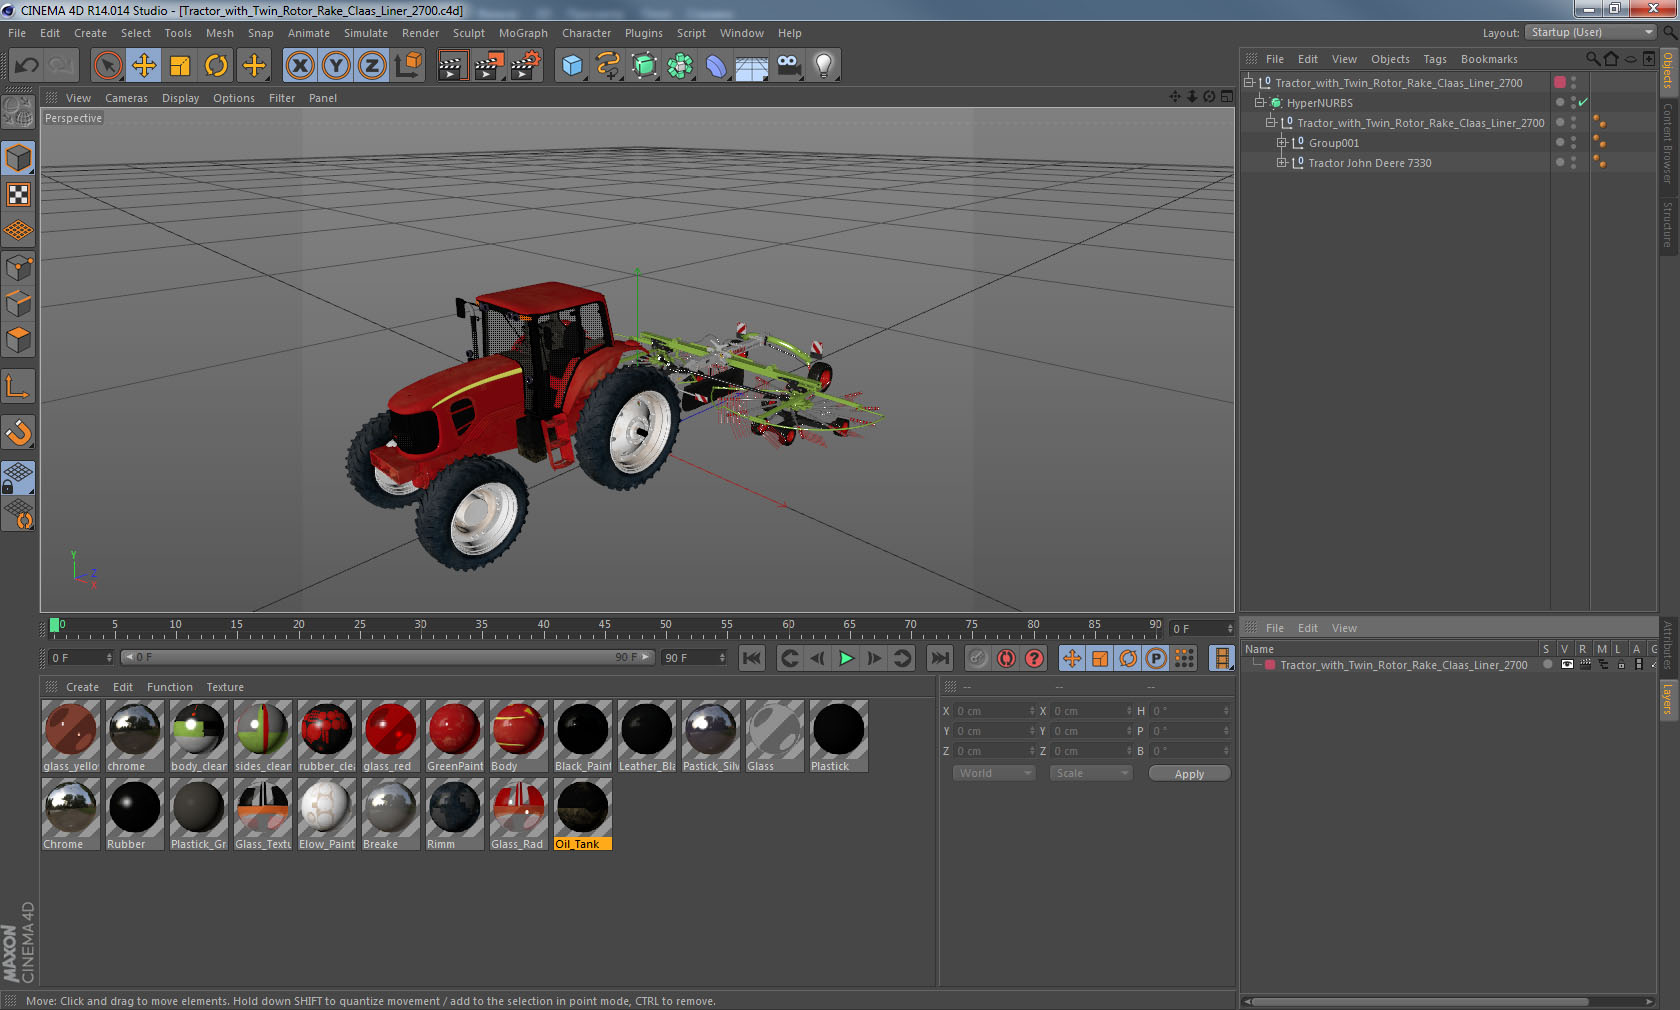Open material manager Texture menu
The image size is (1680, 1010).
(225, 687)
